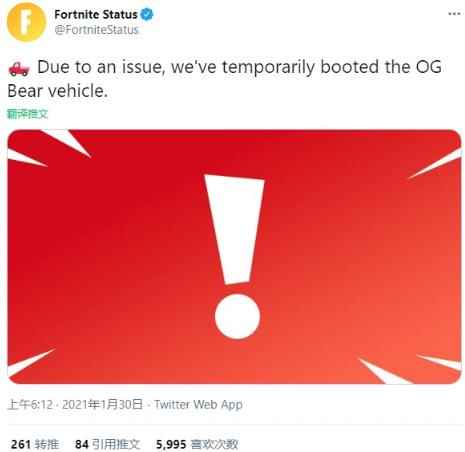
Task: Open the Twitter Web App source link
Action: tap(198, 405)
